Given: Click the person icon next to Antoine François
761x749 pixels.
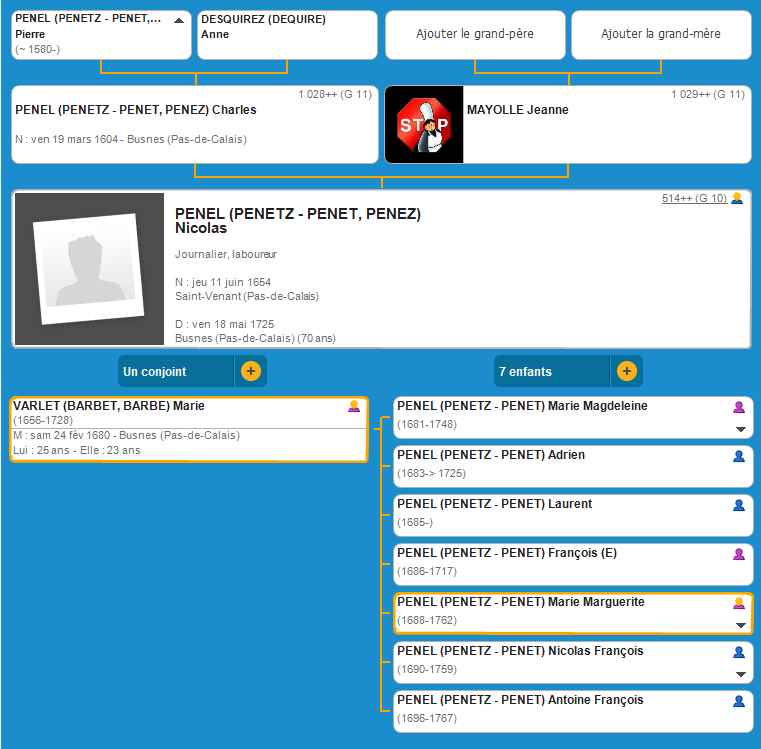Looking at the screenshot, I should tap(739, 701).
